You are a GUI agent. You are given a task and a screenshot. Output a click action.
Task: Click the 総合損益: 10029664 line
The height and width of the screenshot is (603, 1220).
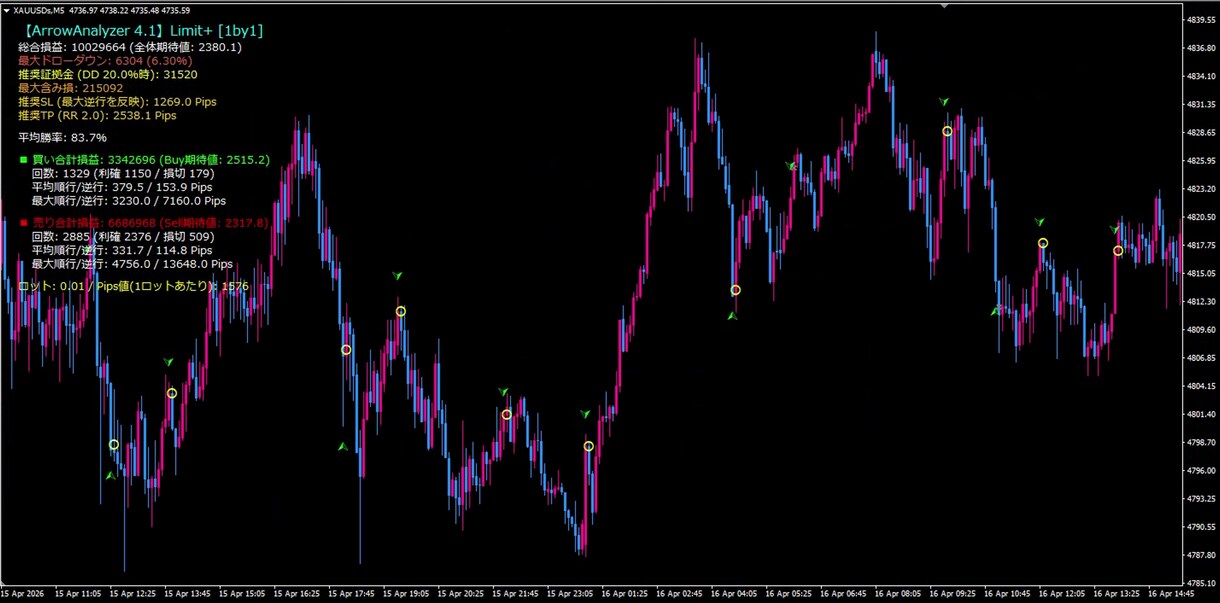(130, 47)
